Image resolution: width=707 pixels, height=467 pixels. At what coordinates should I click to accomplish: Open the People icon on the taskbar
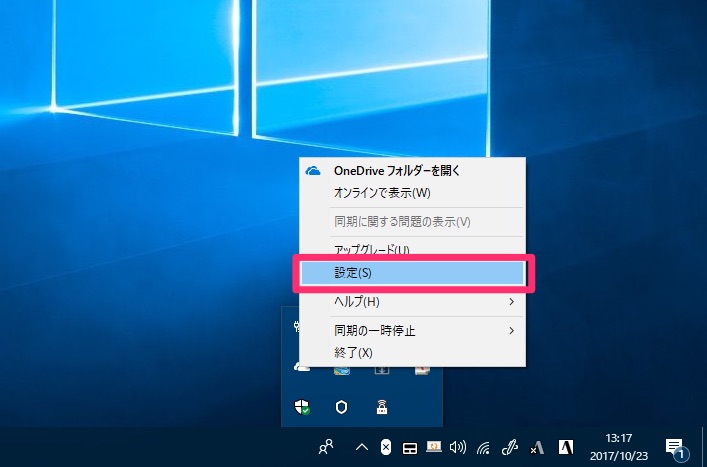[326, 447]
